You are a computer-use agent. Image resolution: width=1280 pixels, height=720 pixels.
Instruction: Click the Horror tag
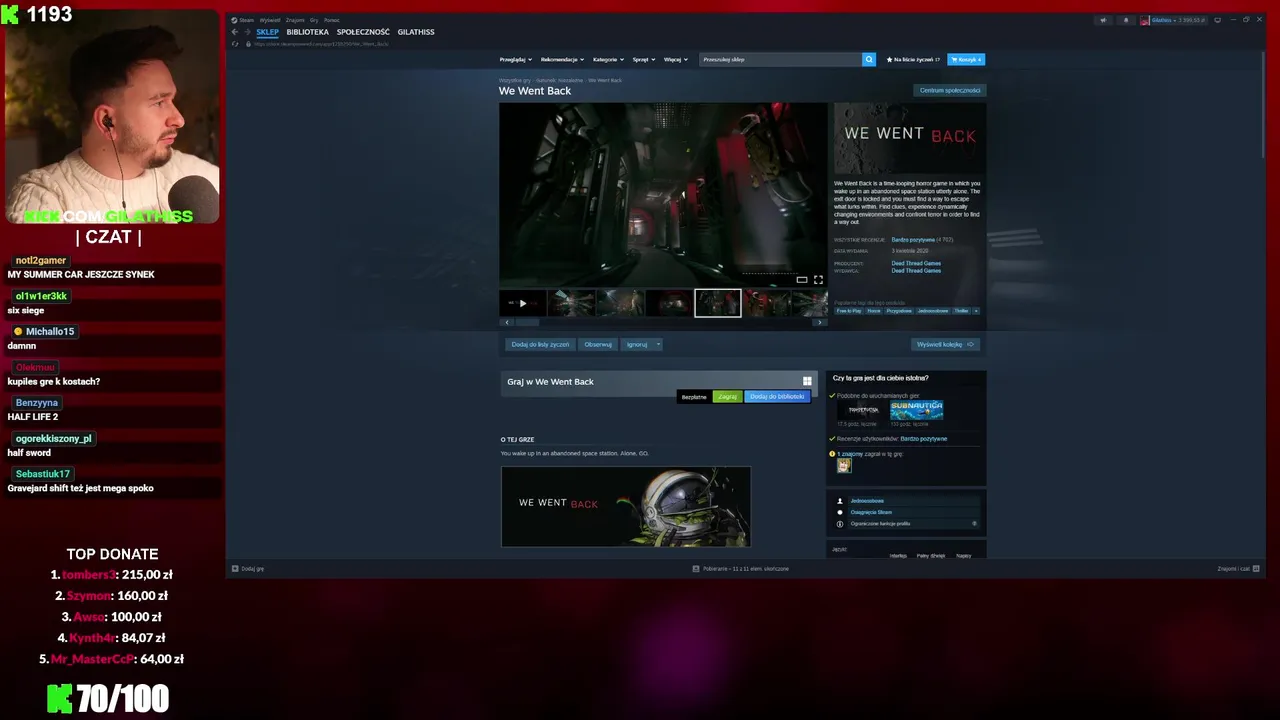point(874,311)
